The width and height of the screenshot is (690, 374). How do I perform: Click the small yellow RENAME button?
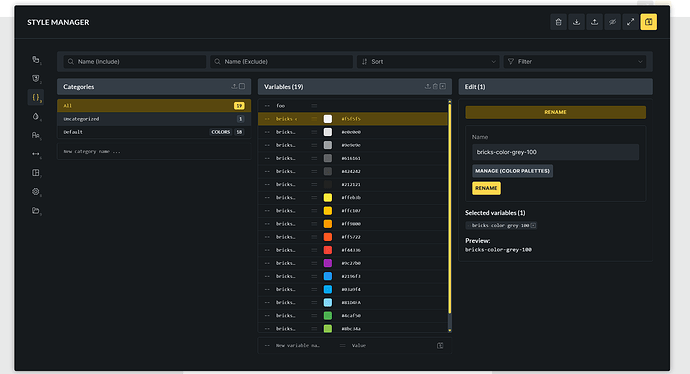click(x=486, y=188)
